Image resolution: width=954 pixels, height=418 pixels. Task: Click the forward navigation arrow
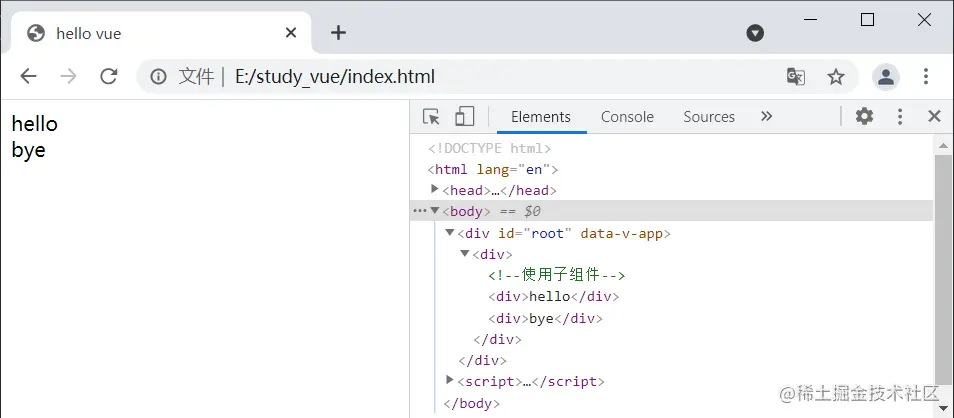68,76
